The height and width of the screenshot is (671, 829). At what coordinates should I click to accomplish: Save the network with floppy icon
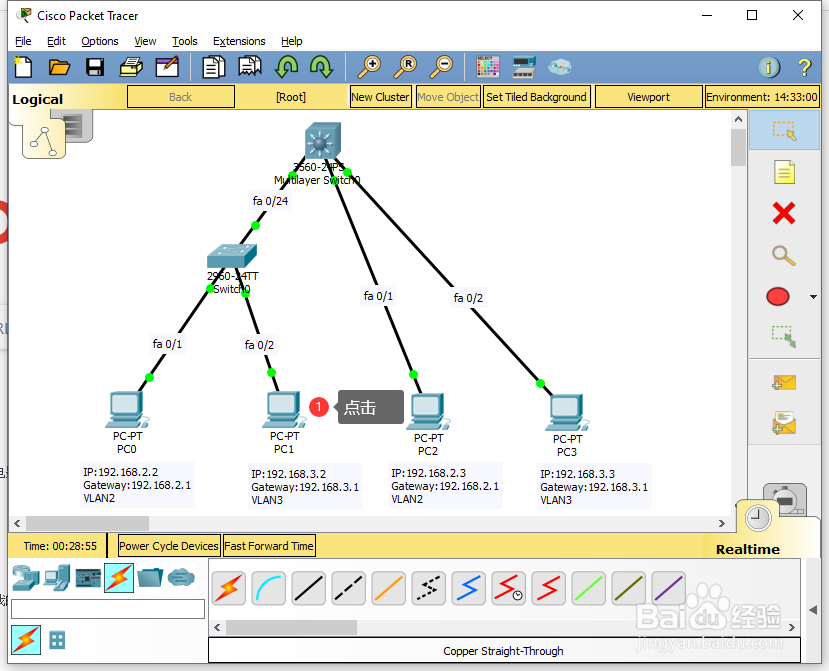pyautogui.click(x=95, y=67)
